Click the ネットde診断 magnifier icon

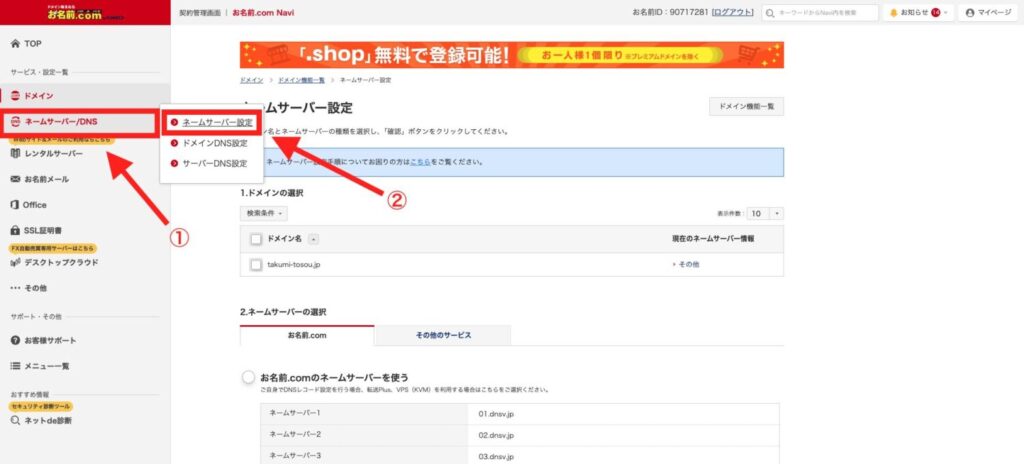click(16, 420)
